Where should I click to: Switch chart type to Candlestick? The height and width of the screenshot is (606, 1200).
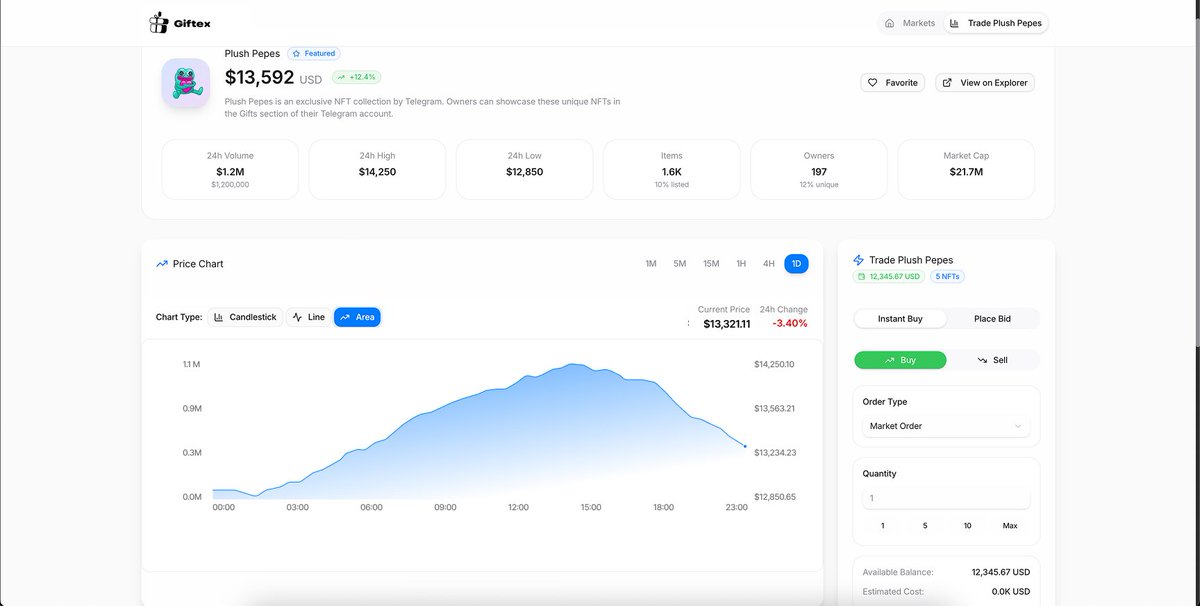coord(244,316)
